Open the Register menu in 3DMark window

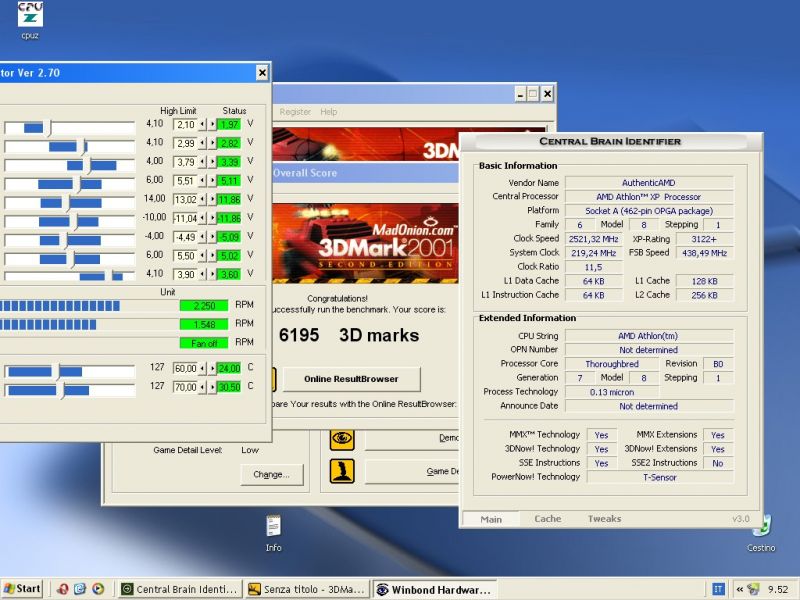coord(295,112)
